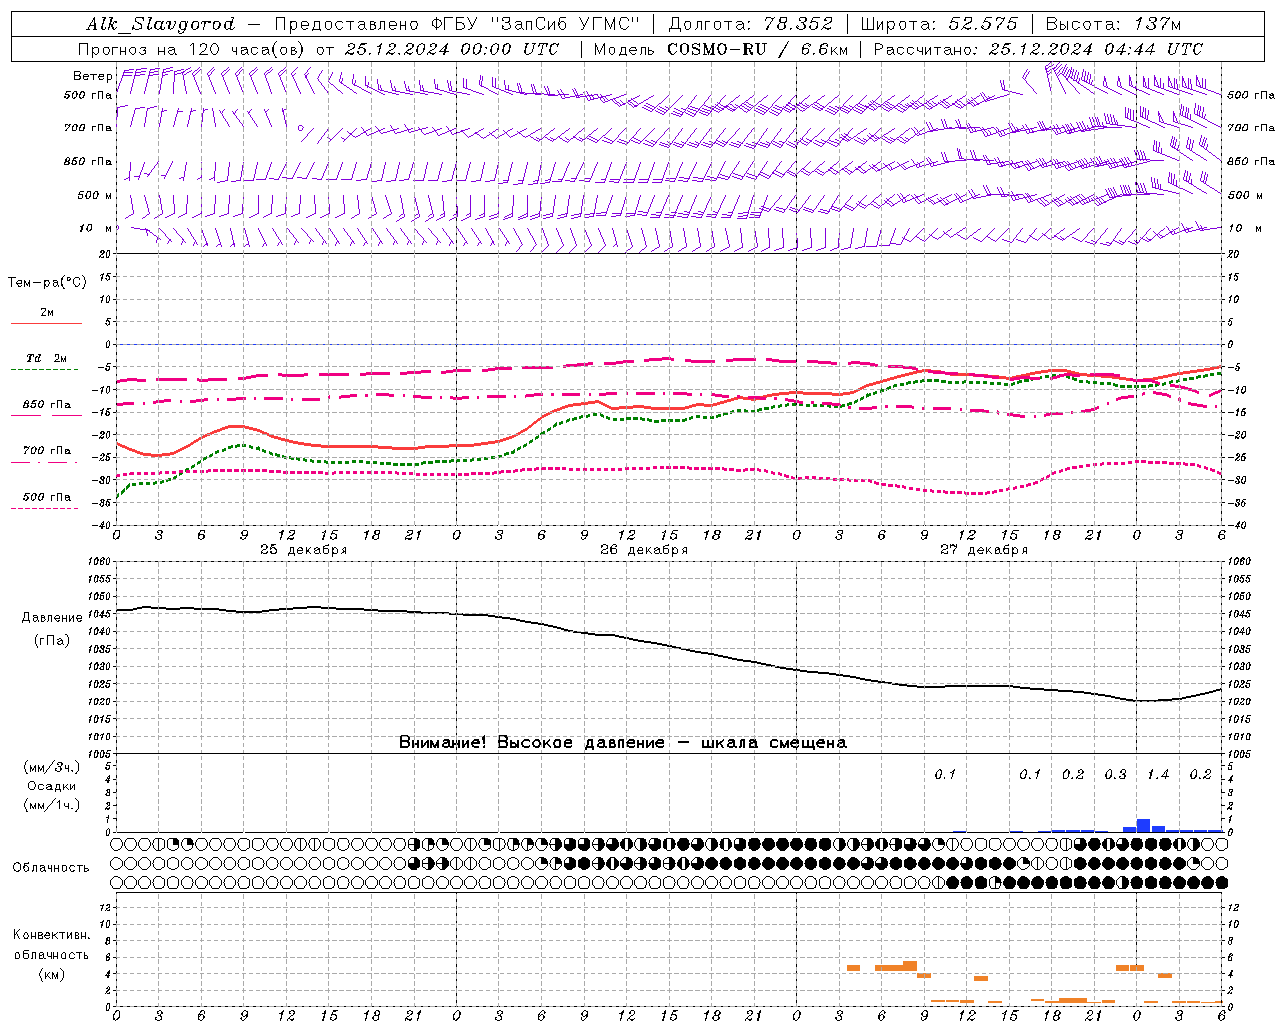The width and height of the screenshot is (1280, 1024).
Task: Click the model label 'COSMO-RU / 6.6км'
Action: point(758,49)
